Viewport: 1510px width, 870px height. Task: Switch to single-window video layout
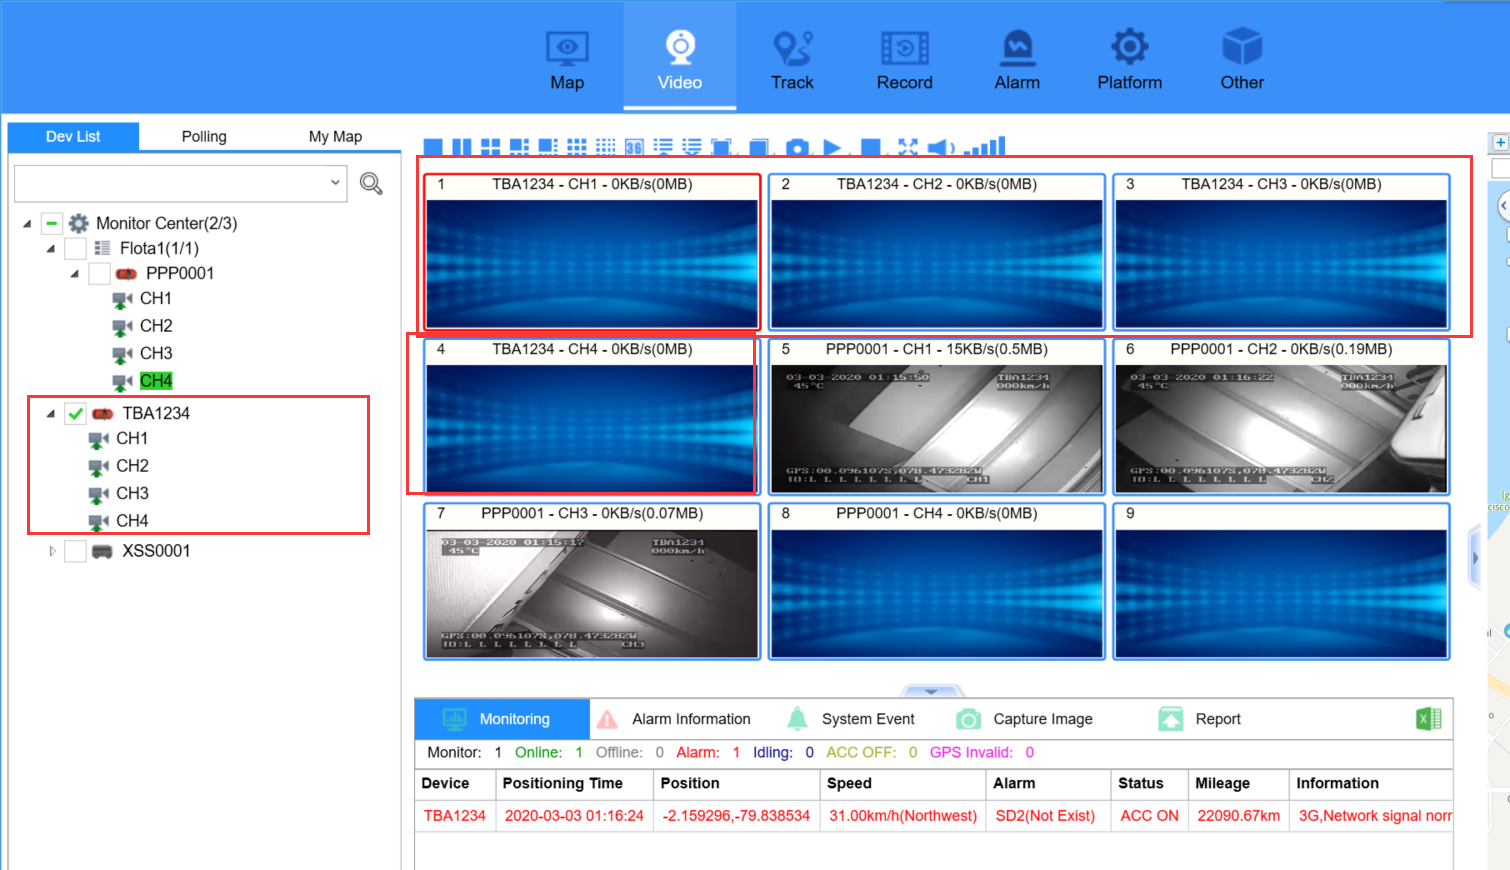432,147
